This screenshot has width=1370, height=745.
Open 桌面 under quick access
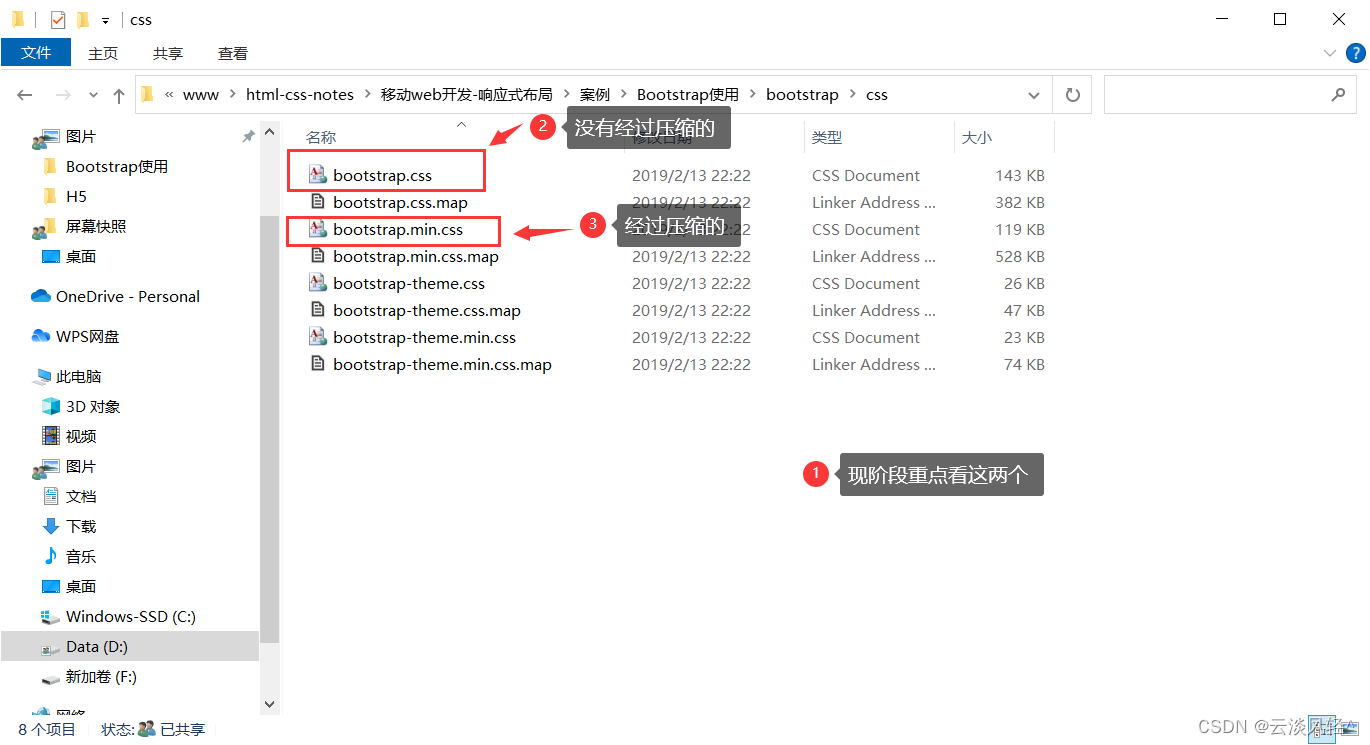click(x=80, y=256)
